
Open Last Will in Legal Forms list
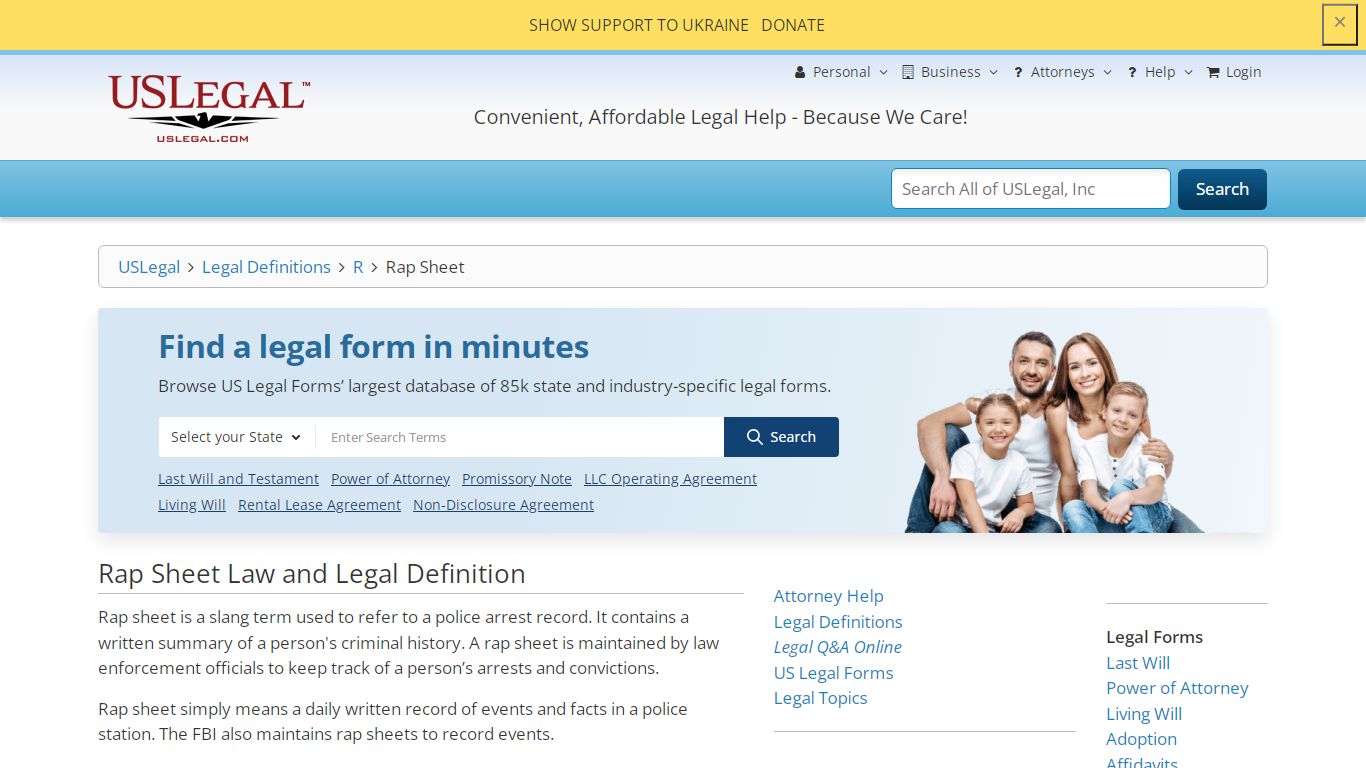pos(1138,663)
